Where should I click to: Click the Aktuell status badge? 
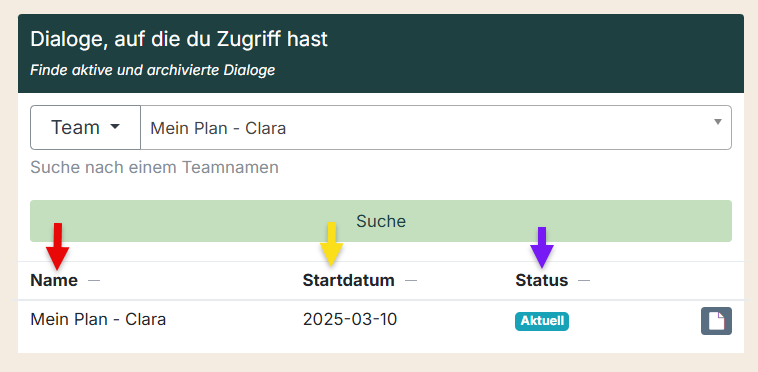[x=542, y=321]
